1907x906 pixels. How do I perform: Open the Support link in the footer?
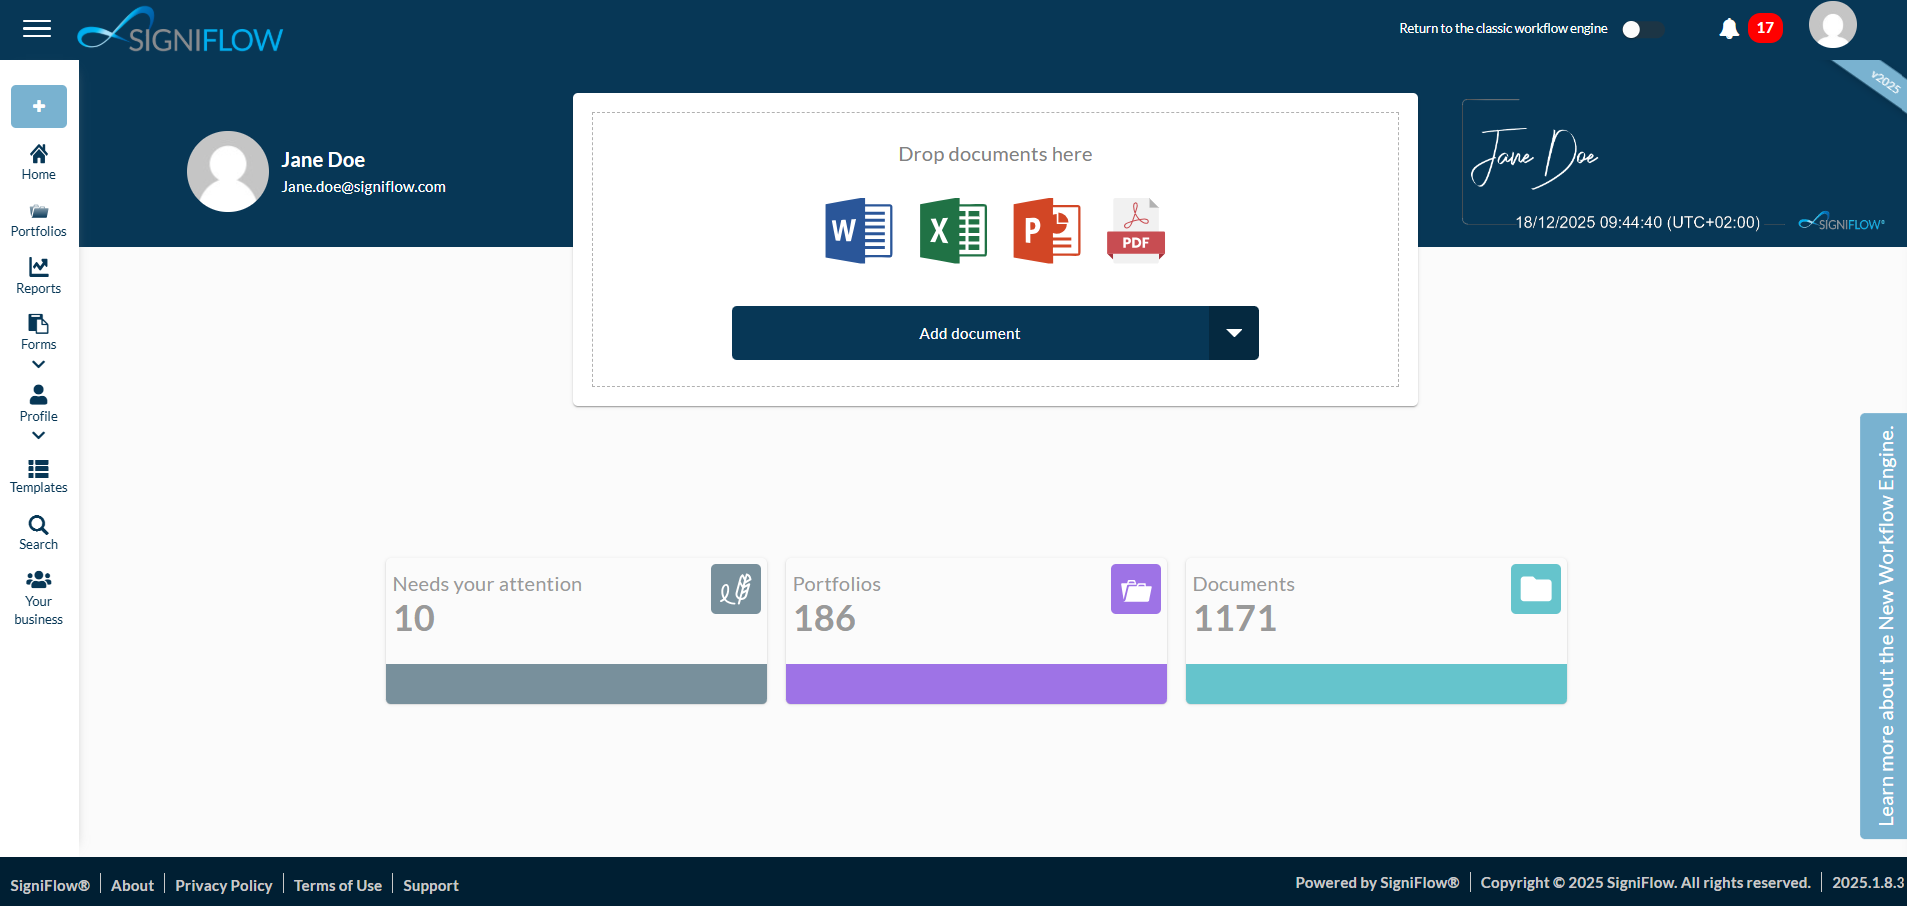click(x=430, y=884)
